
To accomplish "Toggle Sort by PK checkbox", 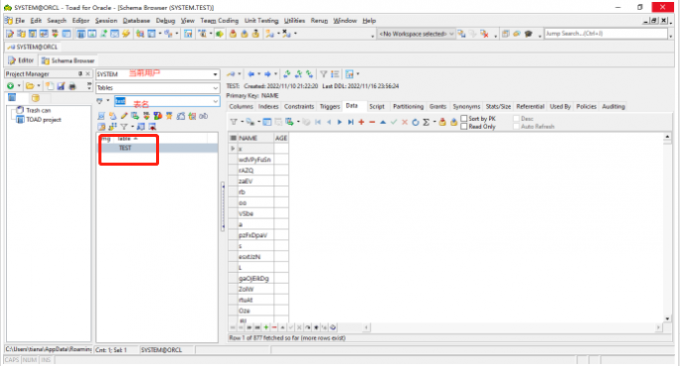I will (464, 118).
